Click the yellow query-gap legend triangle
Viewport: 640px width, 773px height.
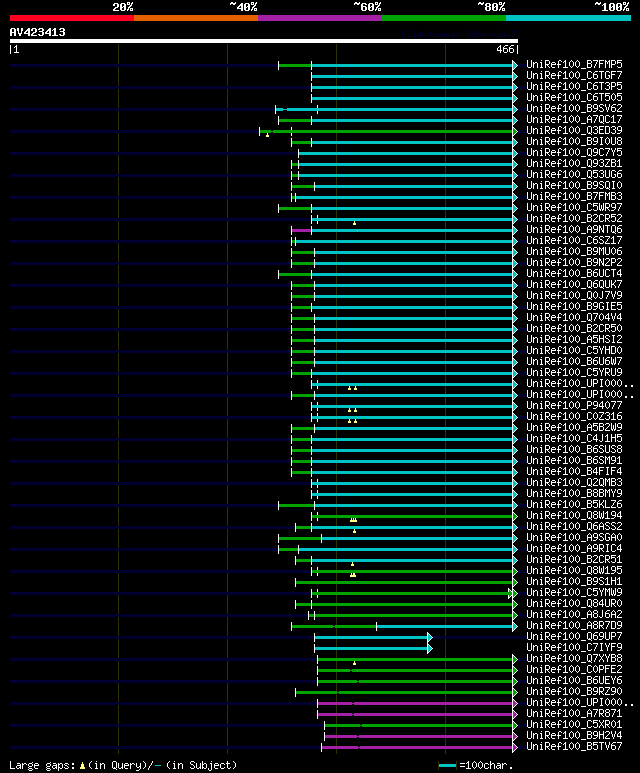pos(82,766)
